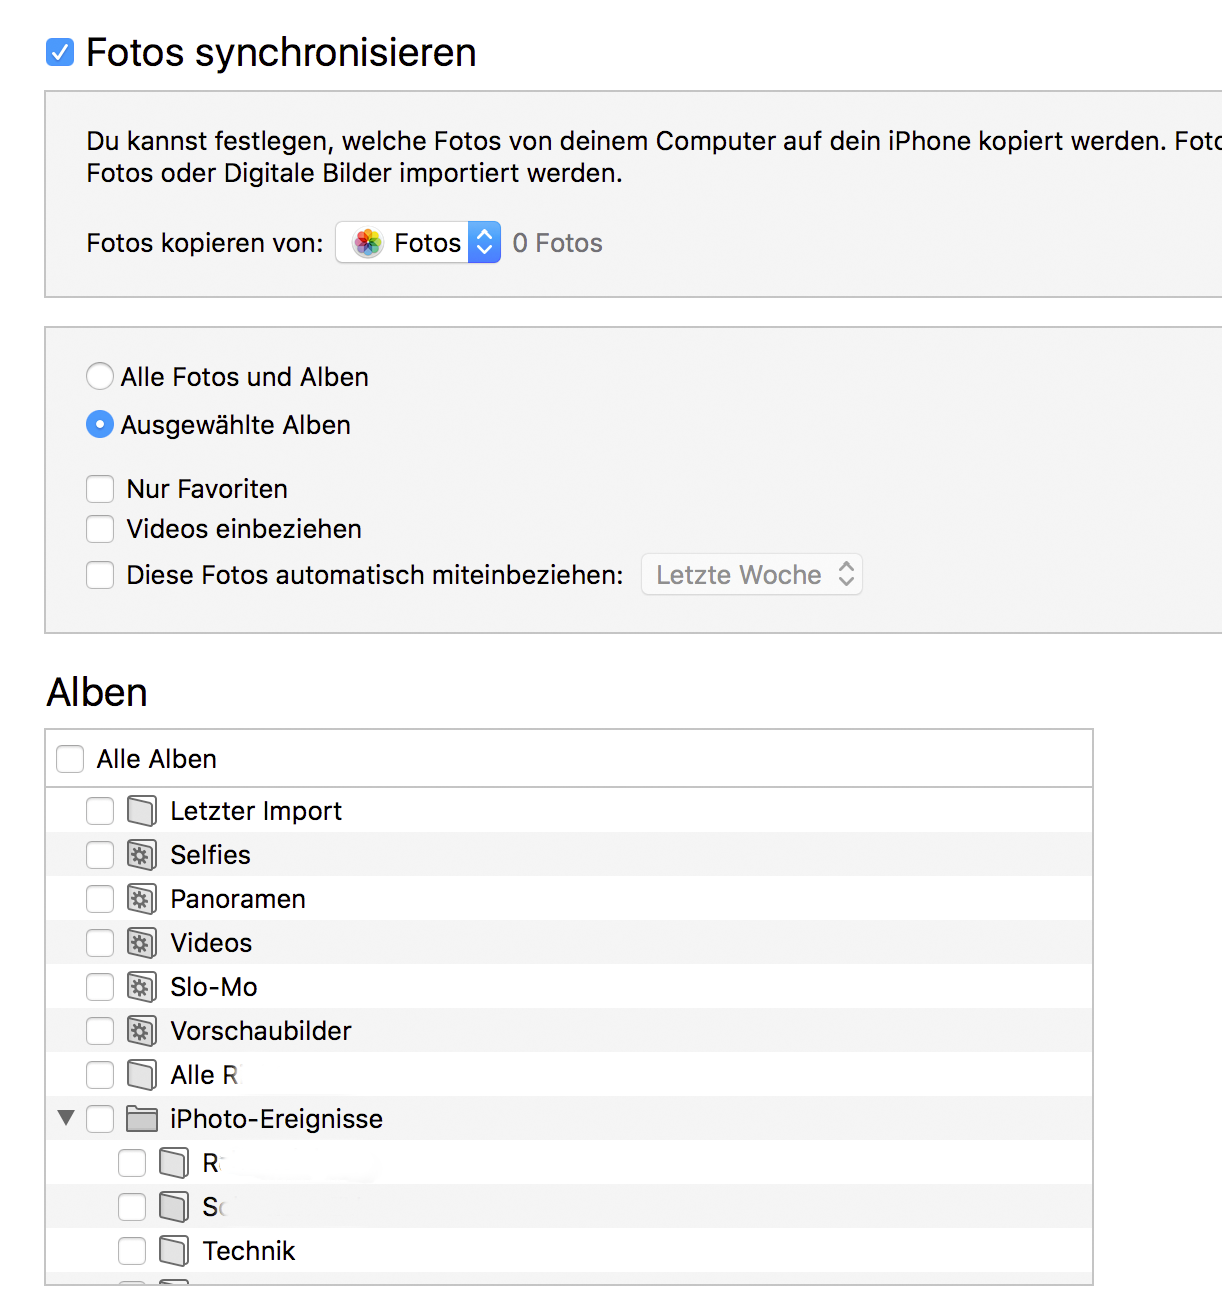Check the Alle Alben checkbox
The height and width of the screenshot is (1310, 1222).
pos(70,759)
